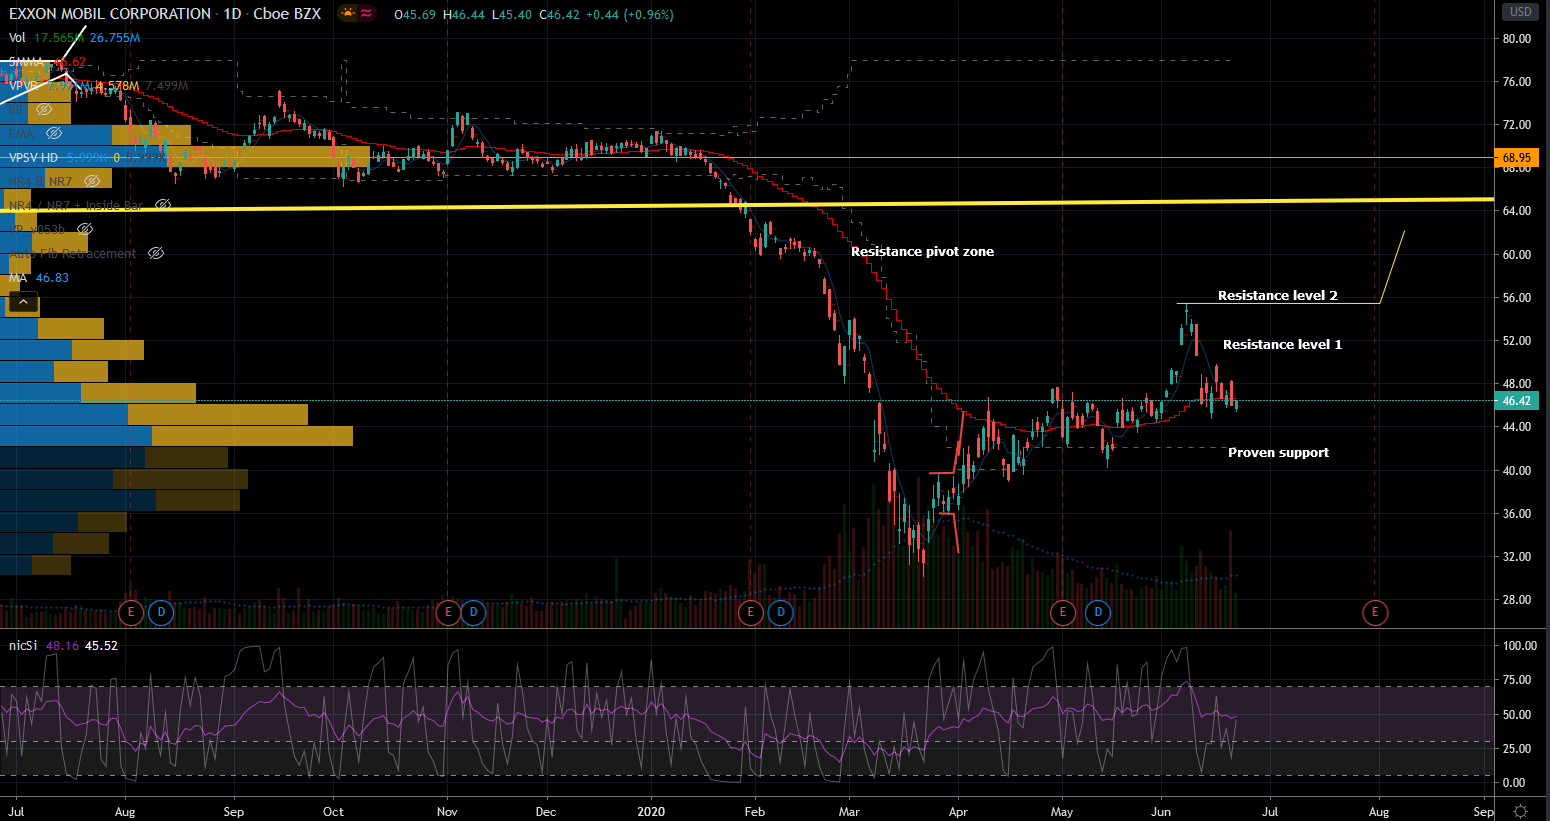Viewport: 1550px width, 821px height.
Task: Click the Oct label on the time axis
Action: (x=333, y=812)
